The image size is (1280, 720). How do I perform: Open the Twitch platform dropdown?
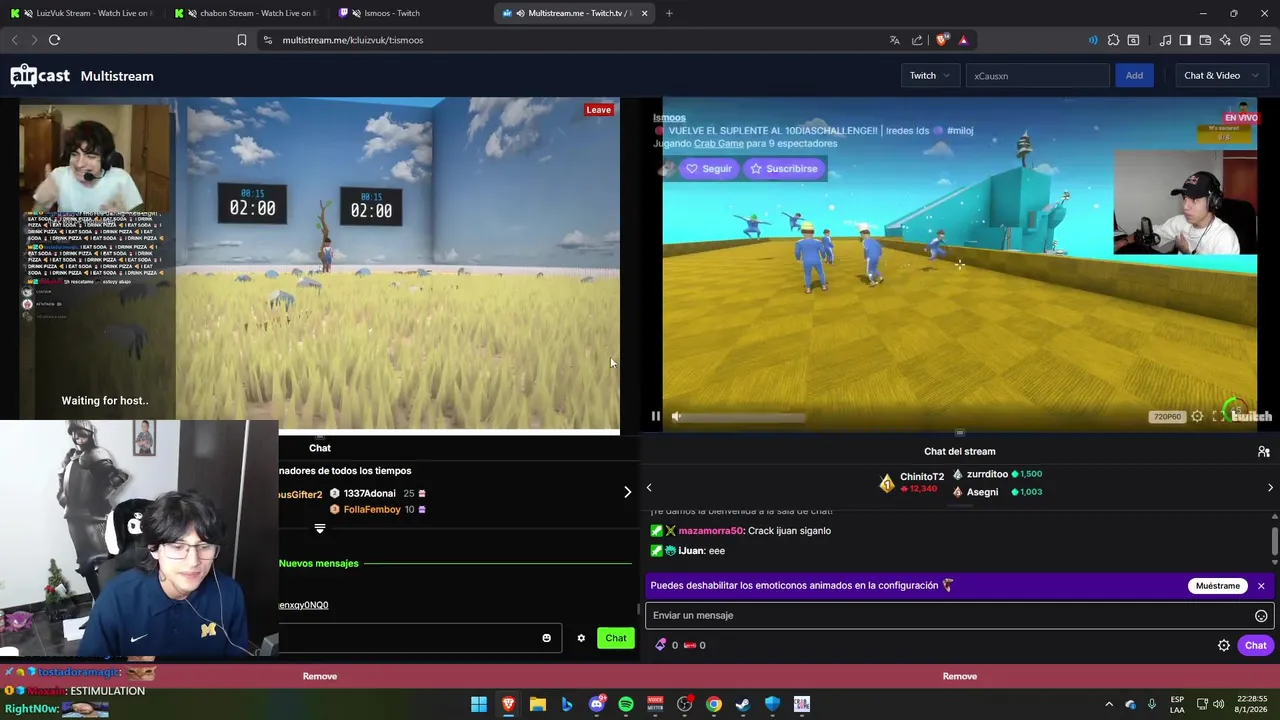[929, 76]
